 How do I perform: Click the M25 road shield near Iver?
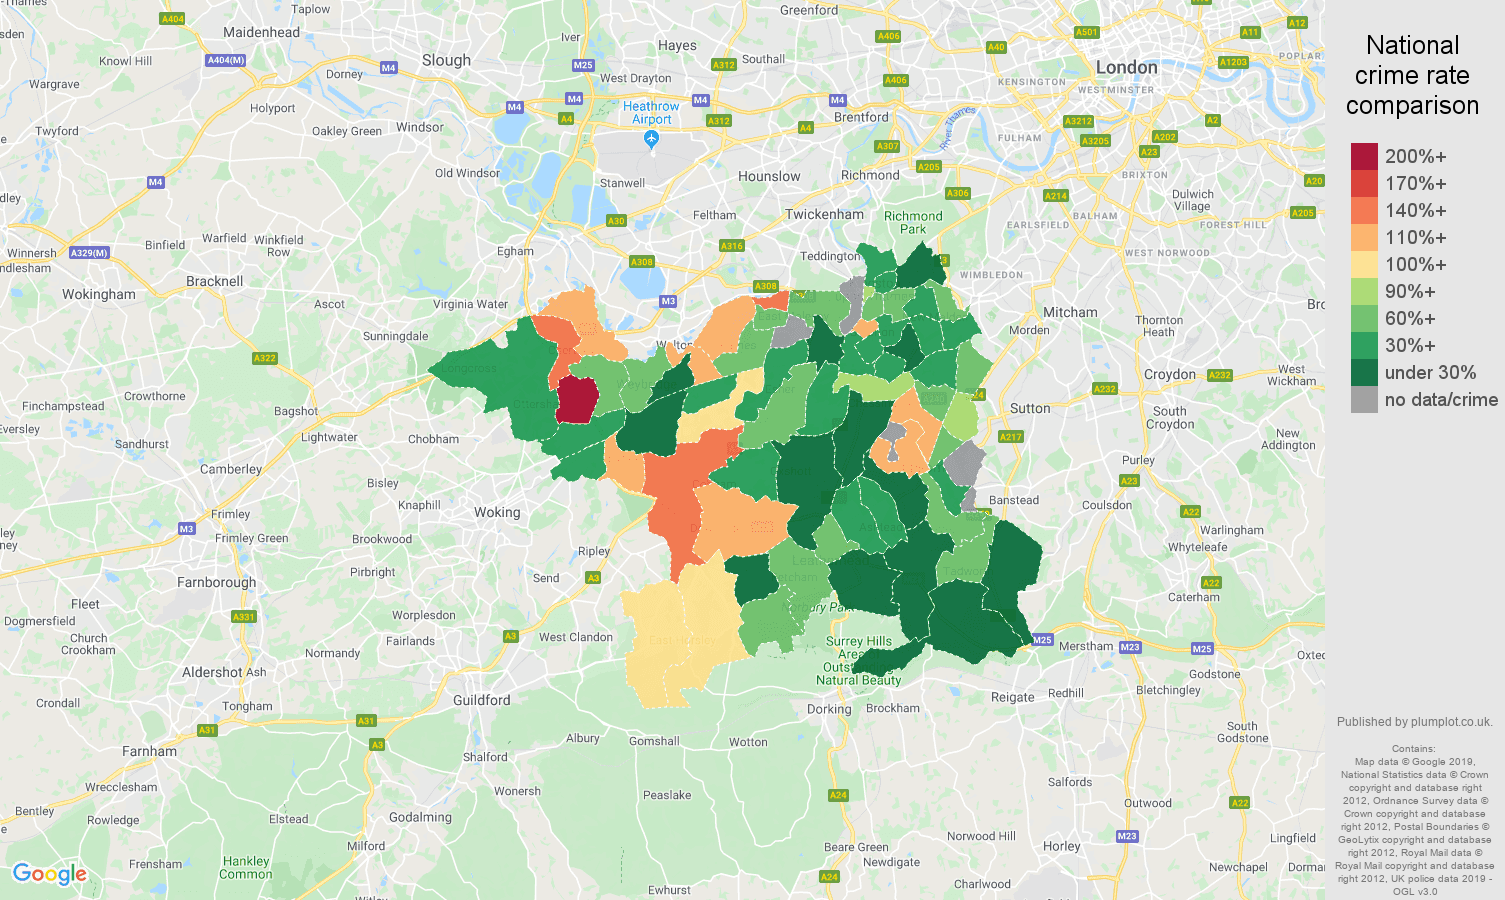pos(583,65)
